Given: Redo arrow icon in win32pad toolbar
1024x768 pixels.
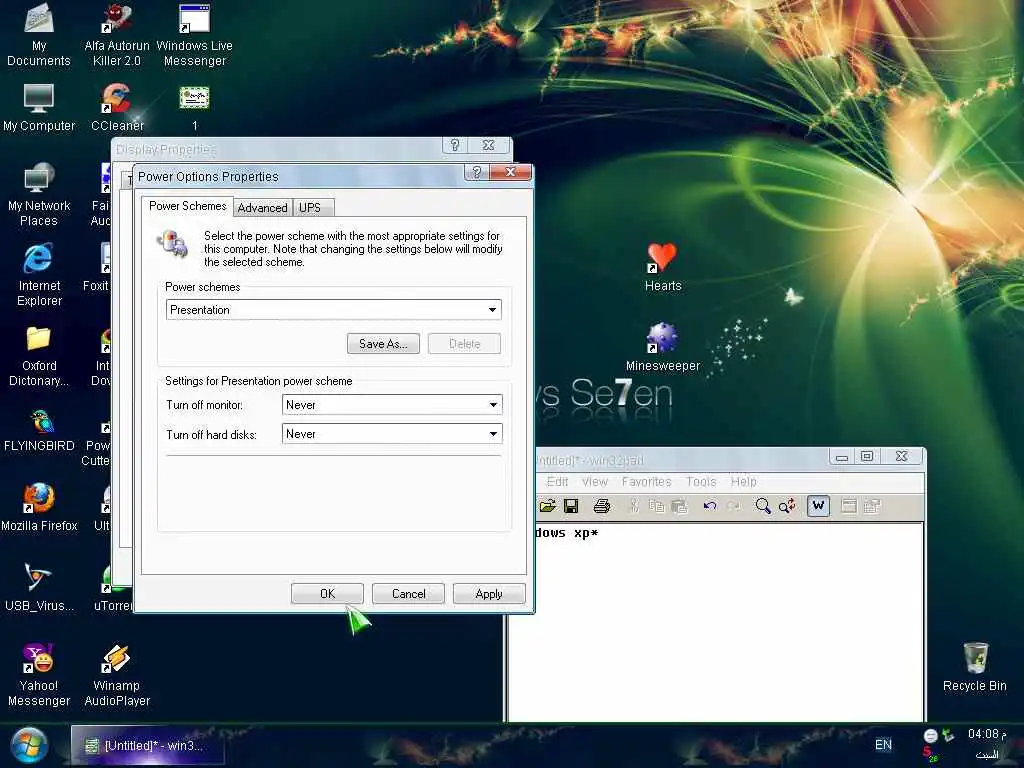Looking at the screenshot, I should pyautogui.click(x=734, y=506).
